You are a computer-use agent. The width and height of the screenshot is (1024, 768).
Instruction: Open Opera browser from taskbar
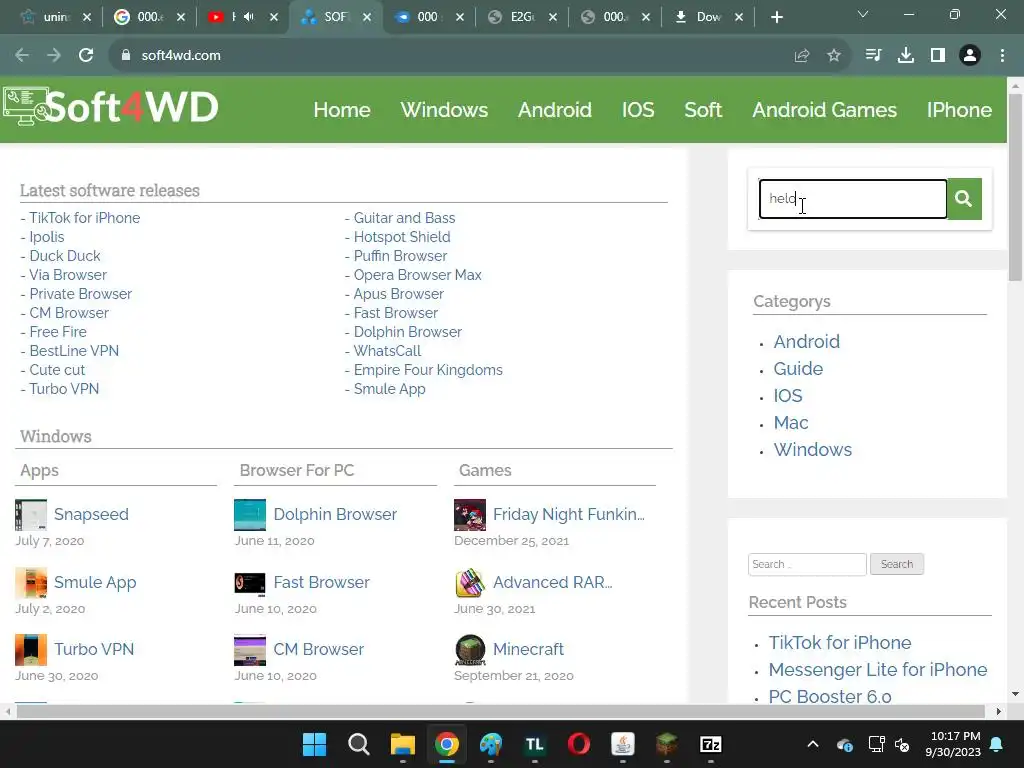(579, 744)
